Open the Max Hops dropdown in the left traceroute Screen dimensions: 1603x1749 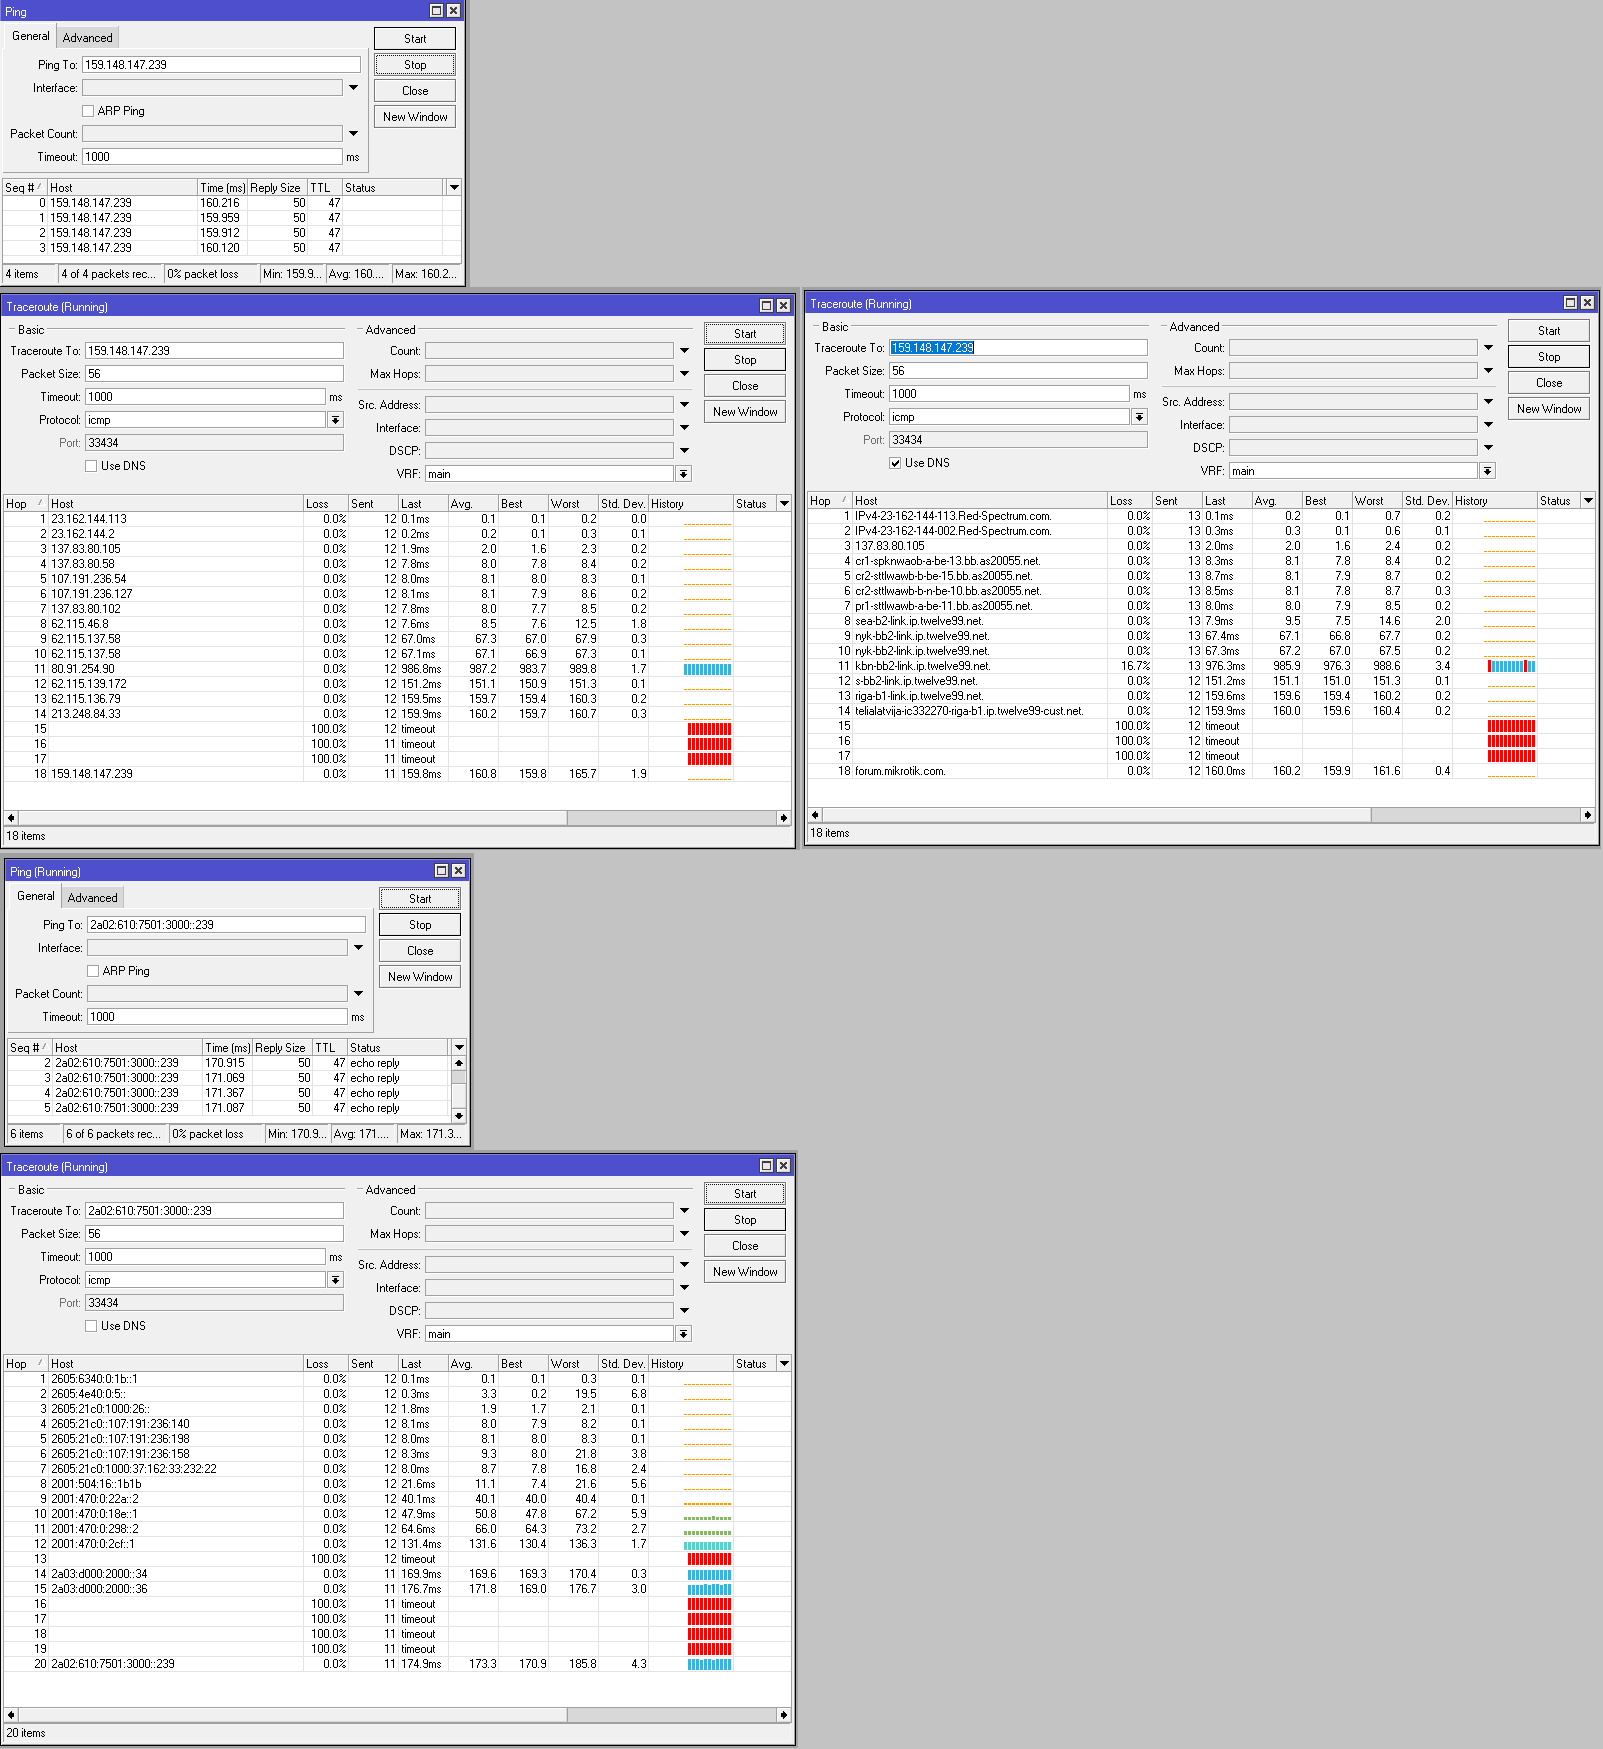pyautogui.click(x=684, y=373)
